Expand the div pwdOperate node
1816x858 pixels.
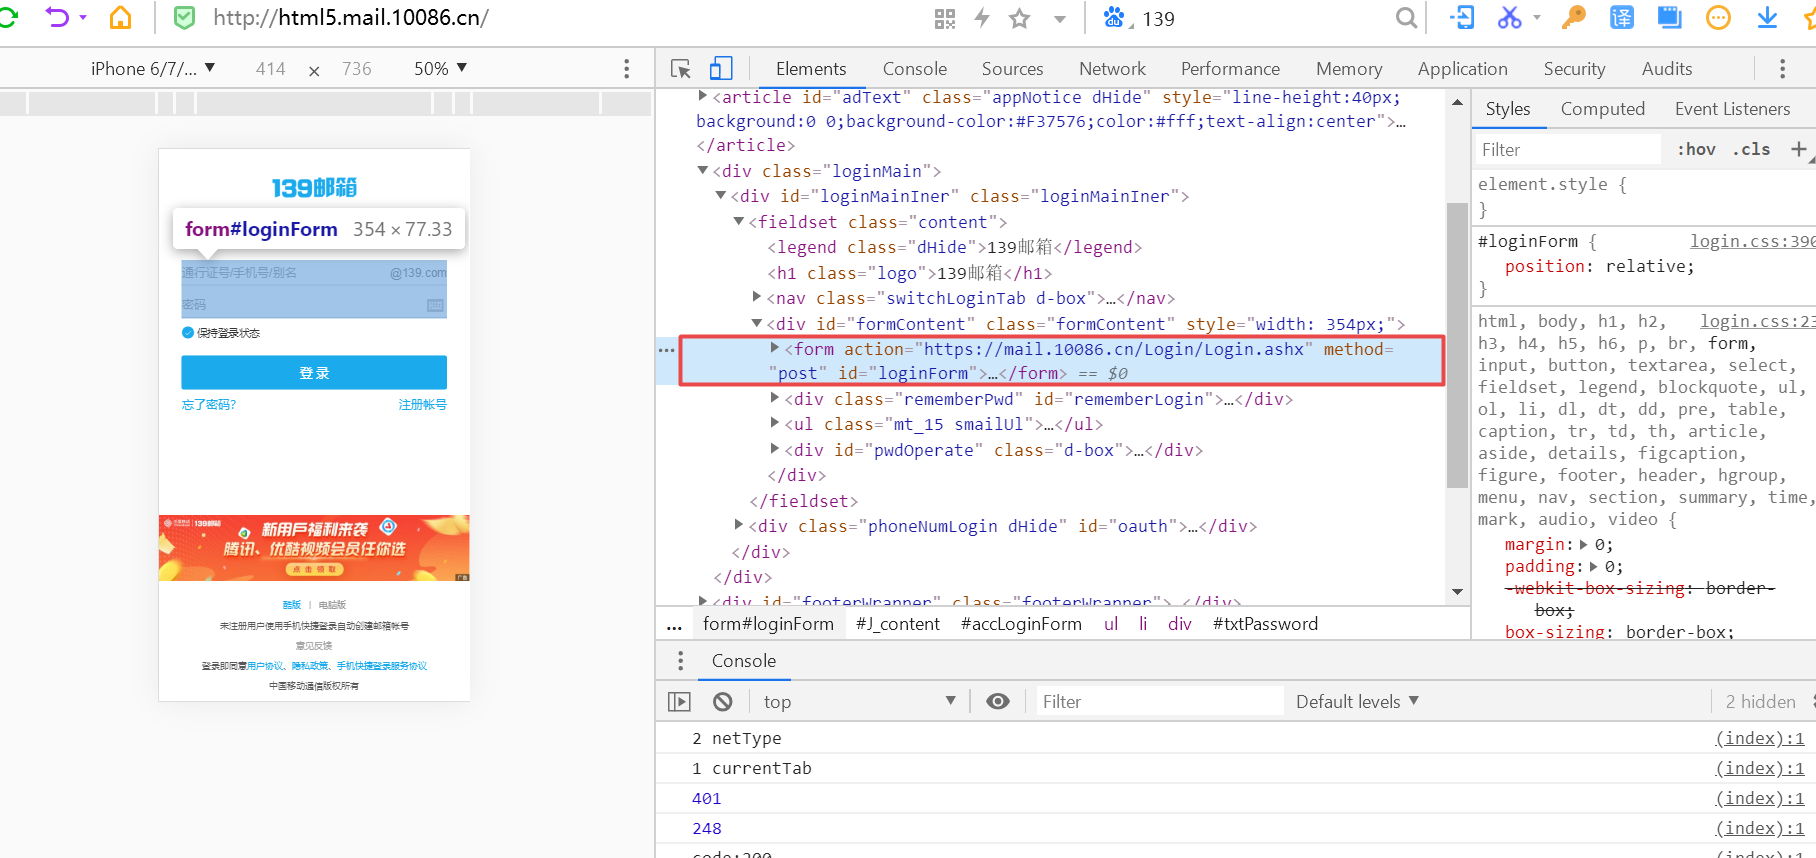[x=775, y=449]
